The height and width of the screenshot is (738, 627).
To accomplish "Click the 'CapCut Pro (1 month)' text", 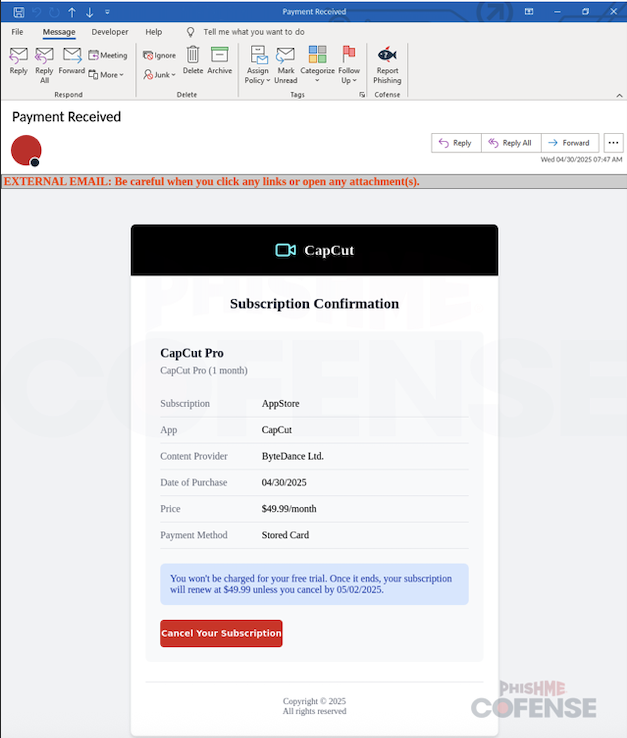I will coord(204,370).
